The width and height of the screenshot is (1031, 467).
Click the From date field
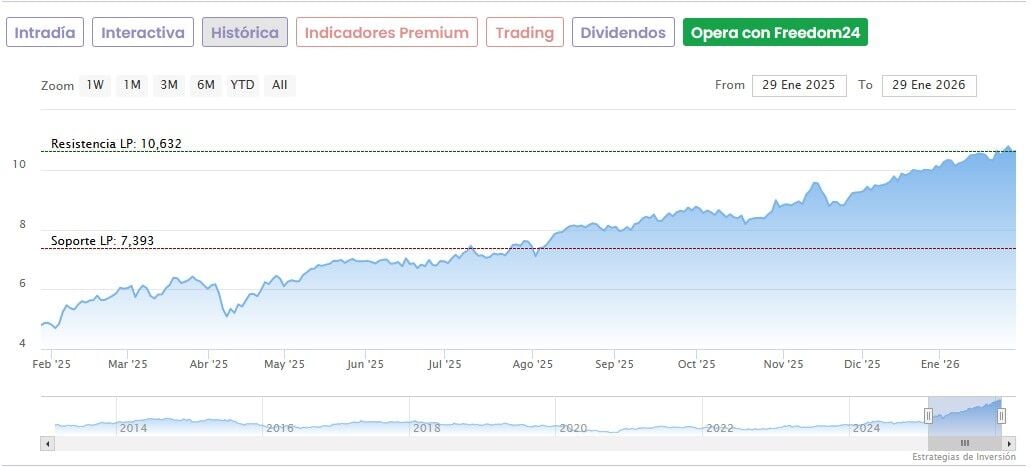800,85
